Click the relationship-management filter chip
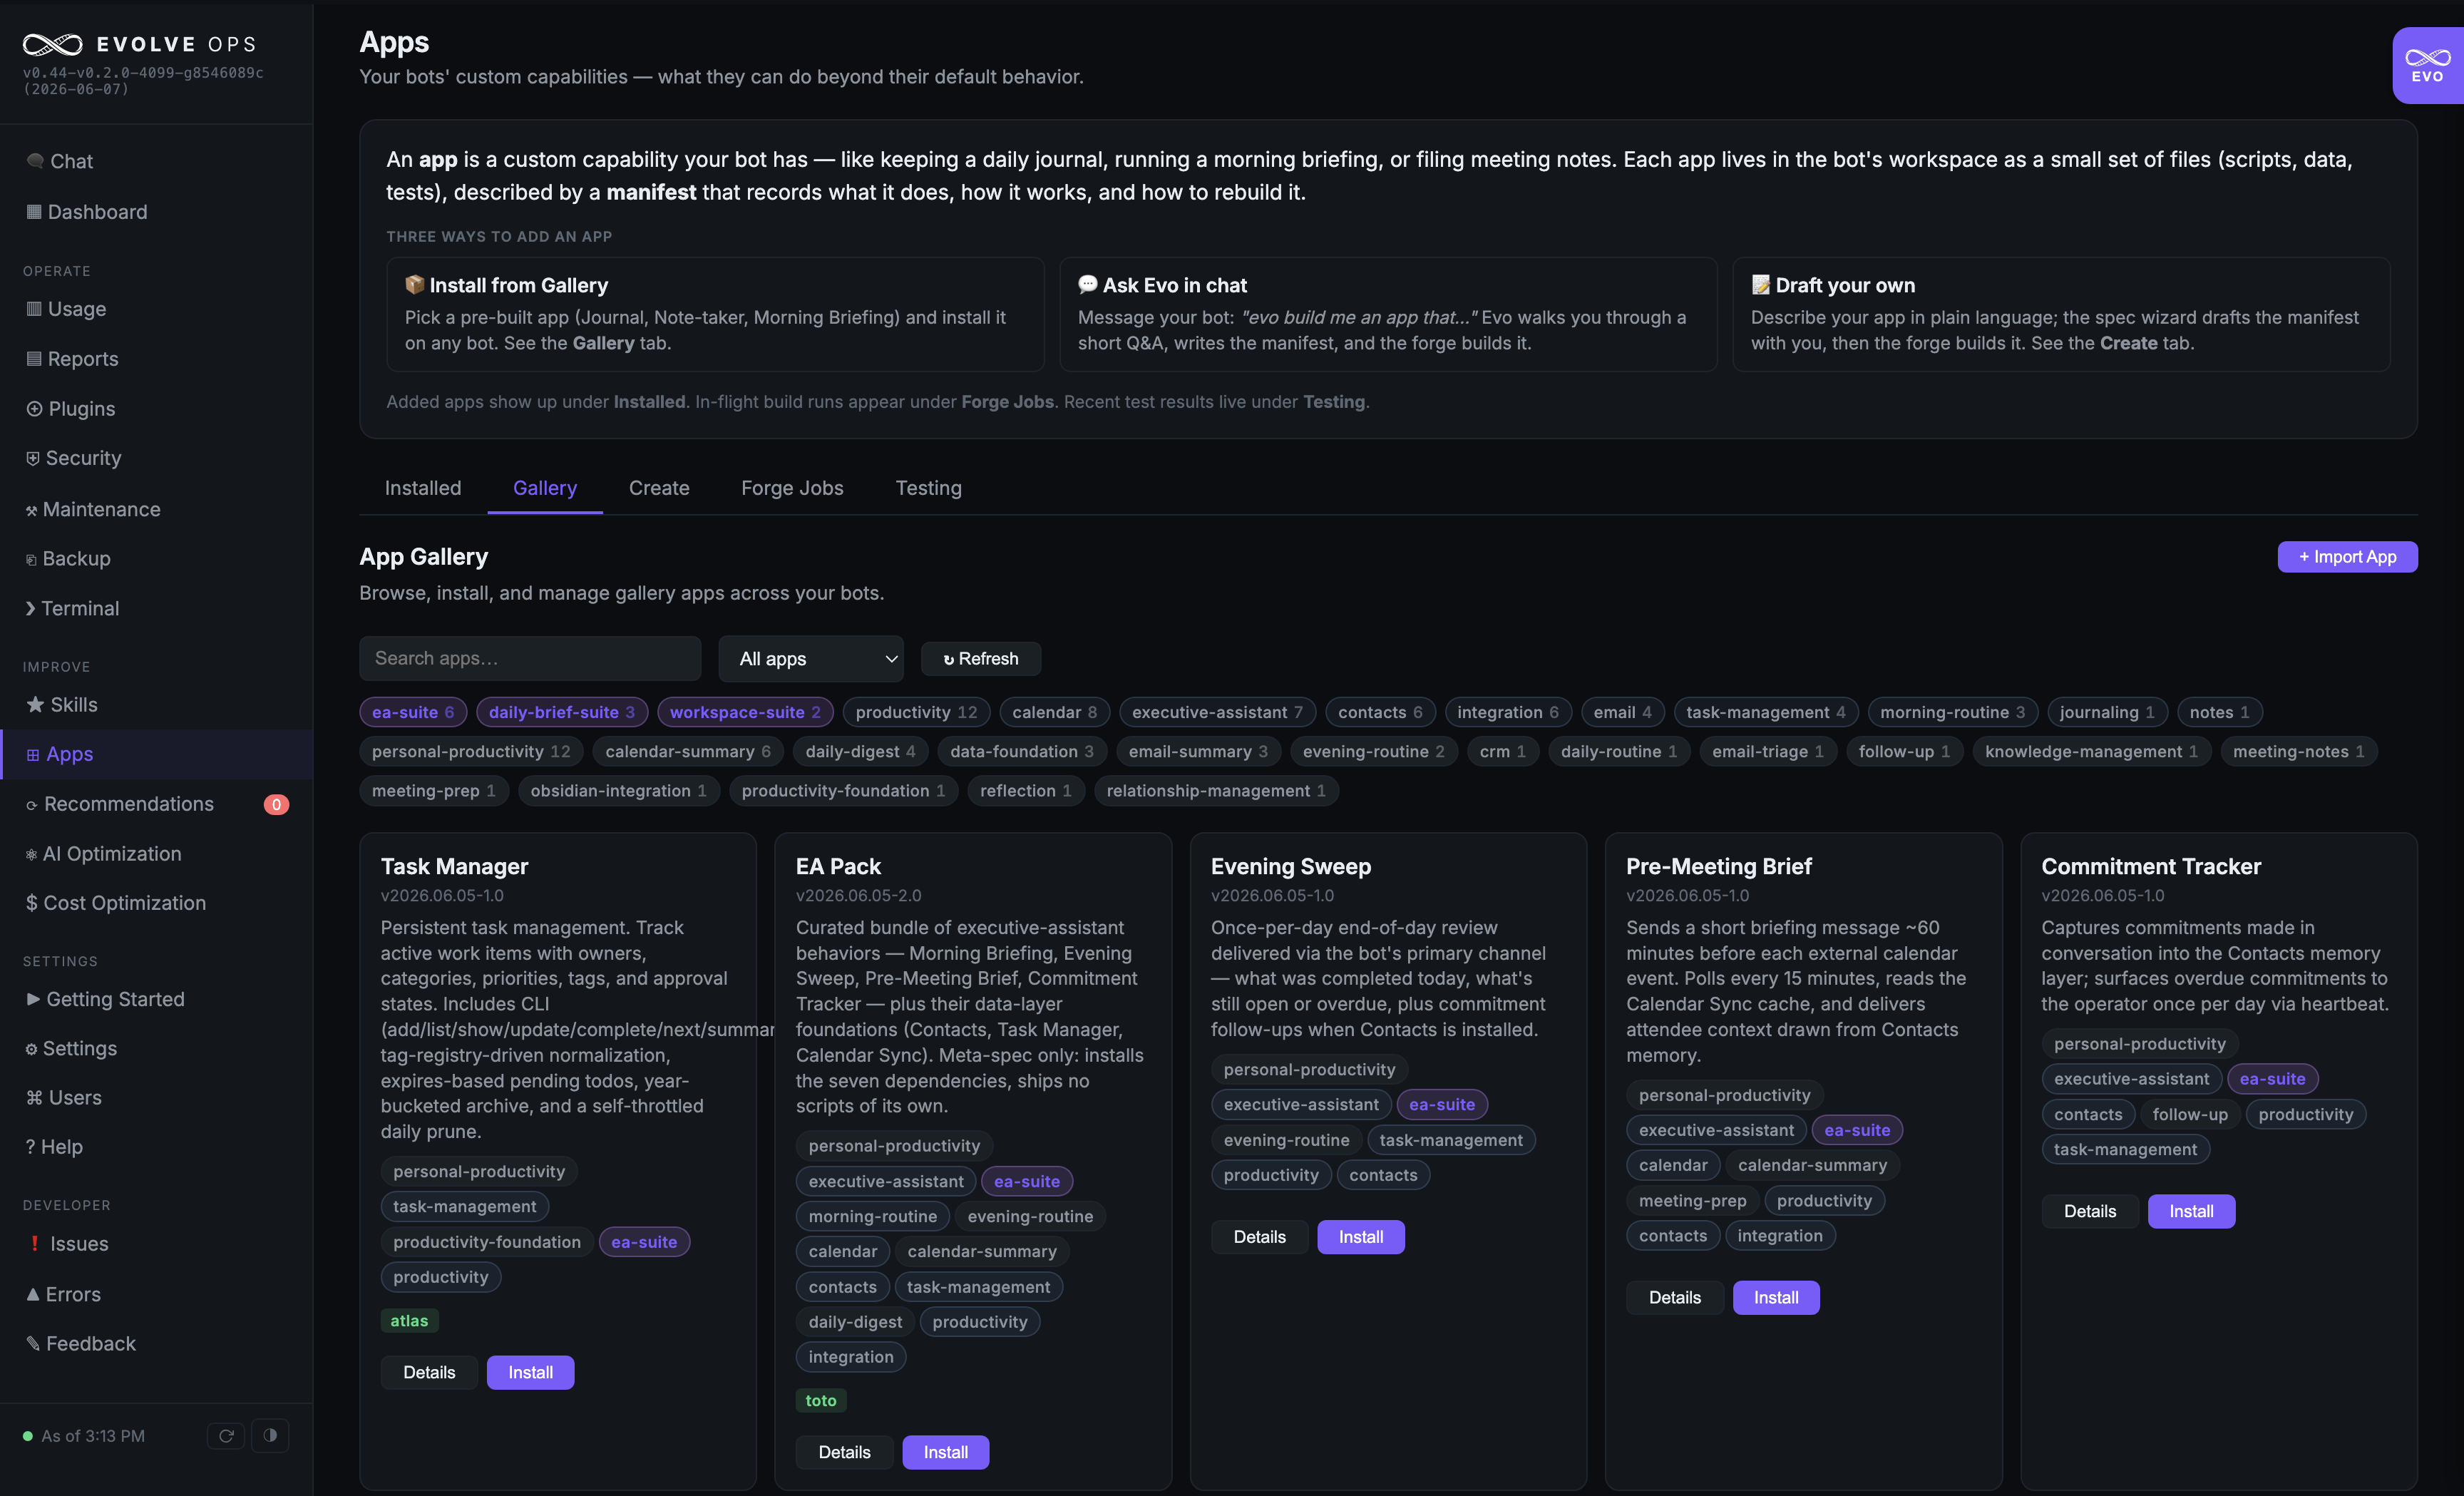Screen dimensions: 2464x1496 coord(1216,790)
